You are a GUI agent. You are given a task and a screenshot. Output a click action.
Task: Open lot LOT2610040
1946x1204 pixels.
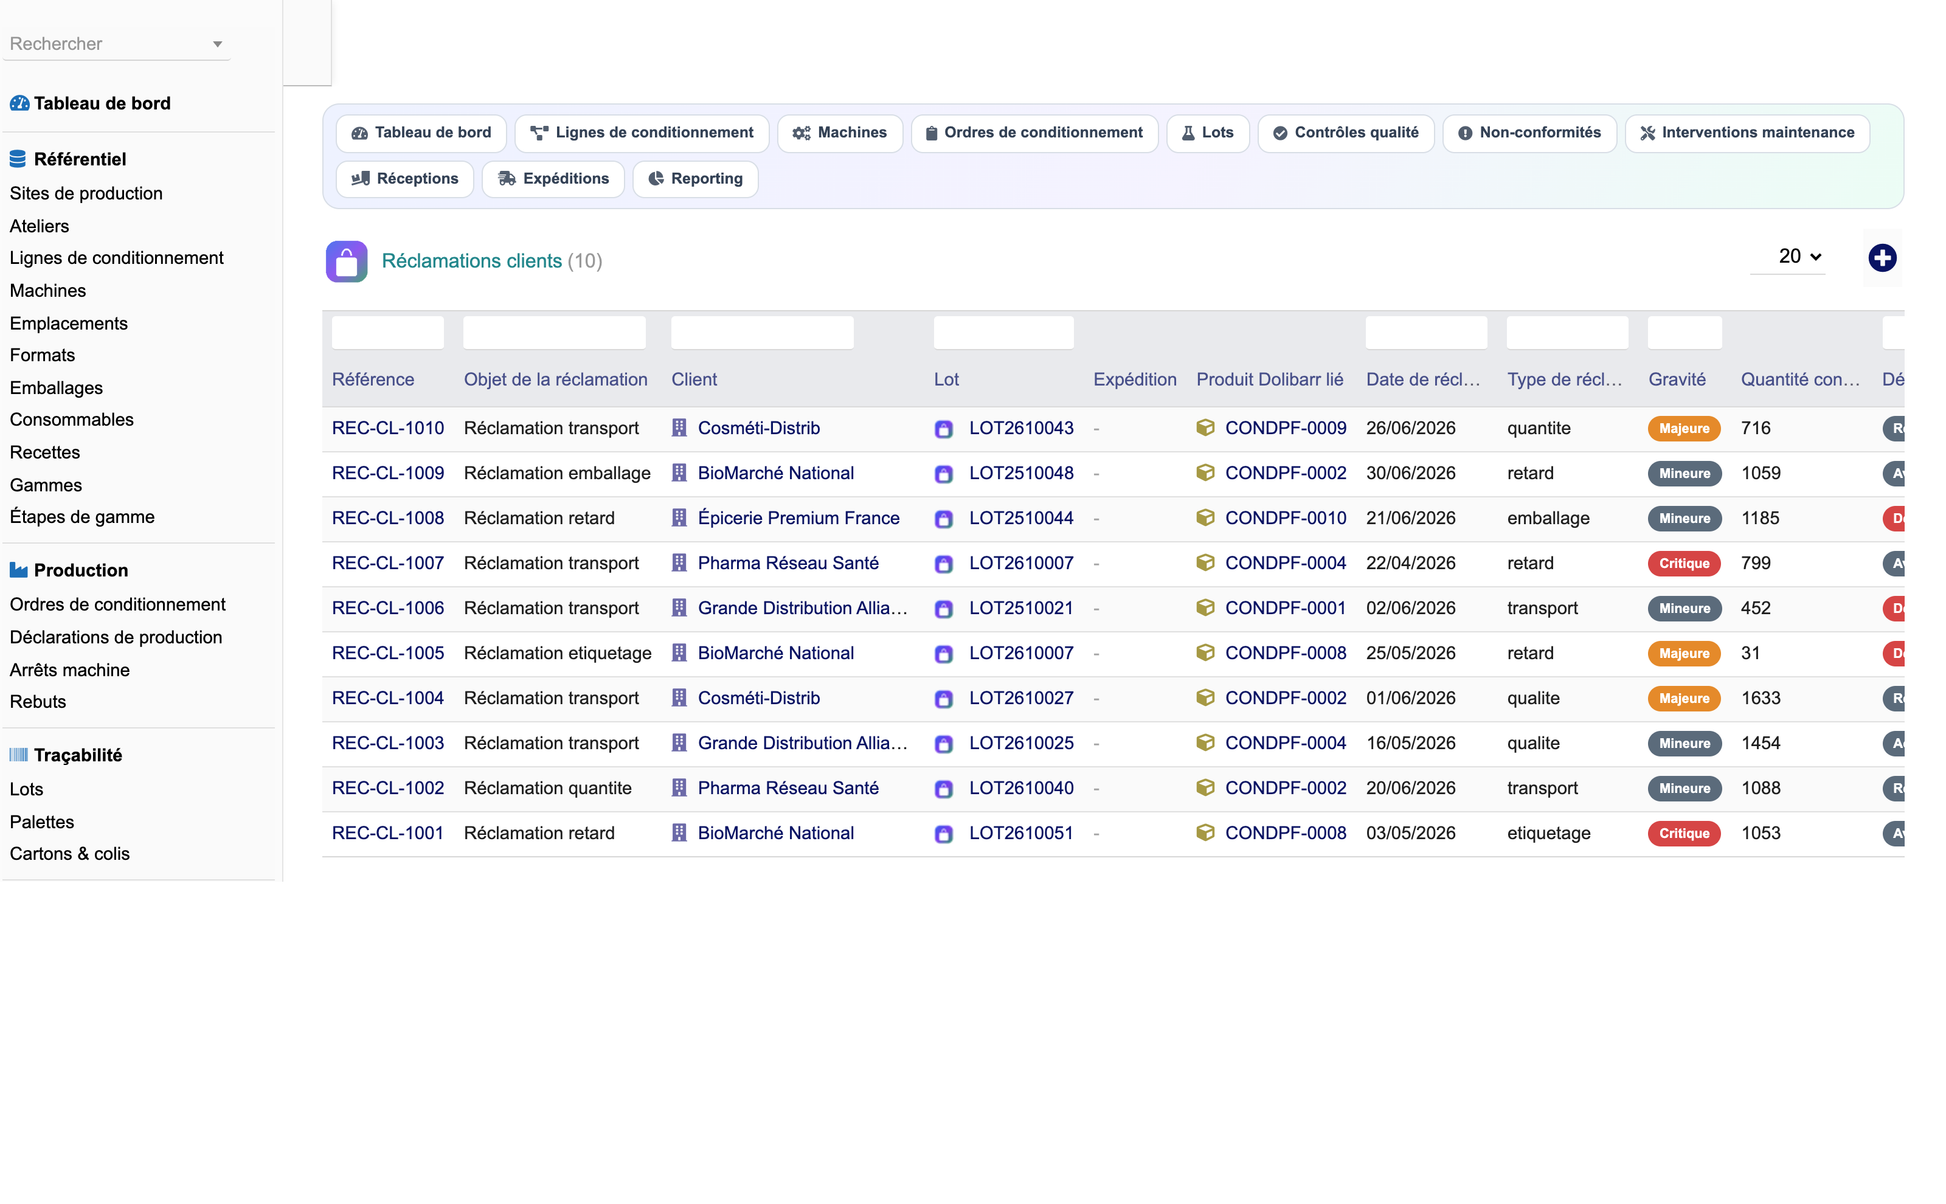(x=1021, y=788)
